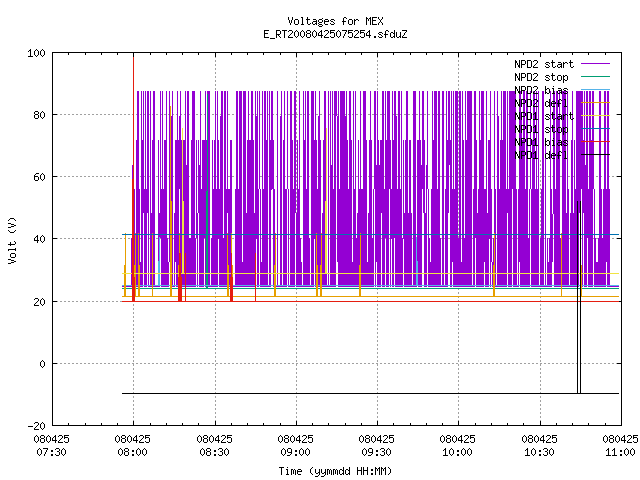Screen dimensions: 640x480
Task: Click the y-axis tick value 80
Action: click(40, 115)
